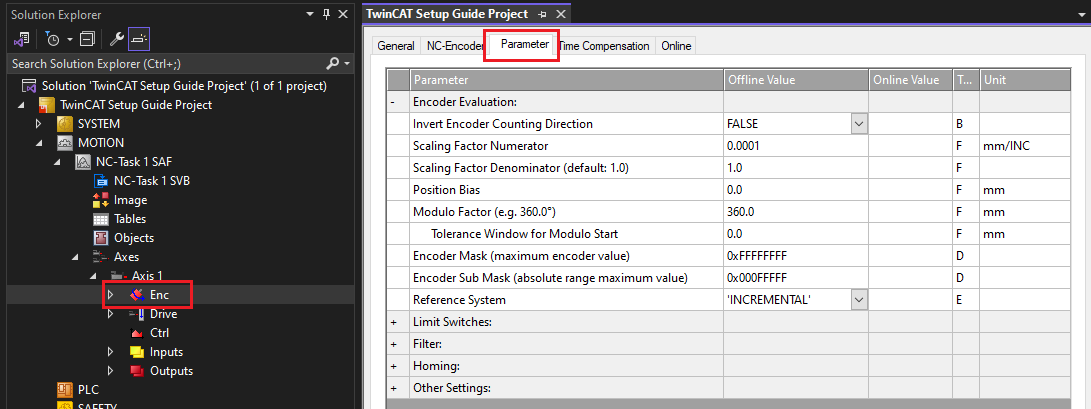Close the Solution Explorer panel
Viewport: 1091px width, 409px height.
(343, 14)
